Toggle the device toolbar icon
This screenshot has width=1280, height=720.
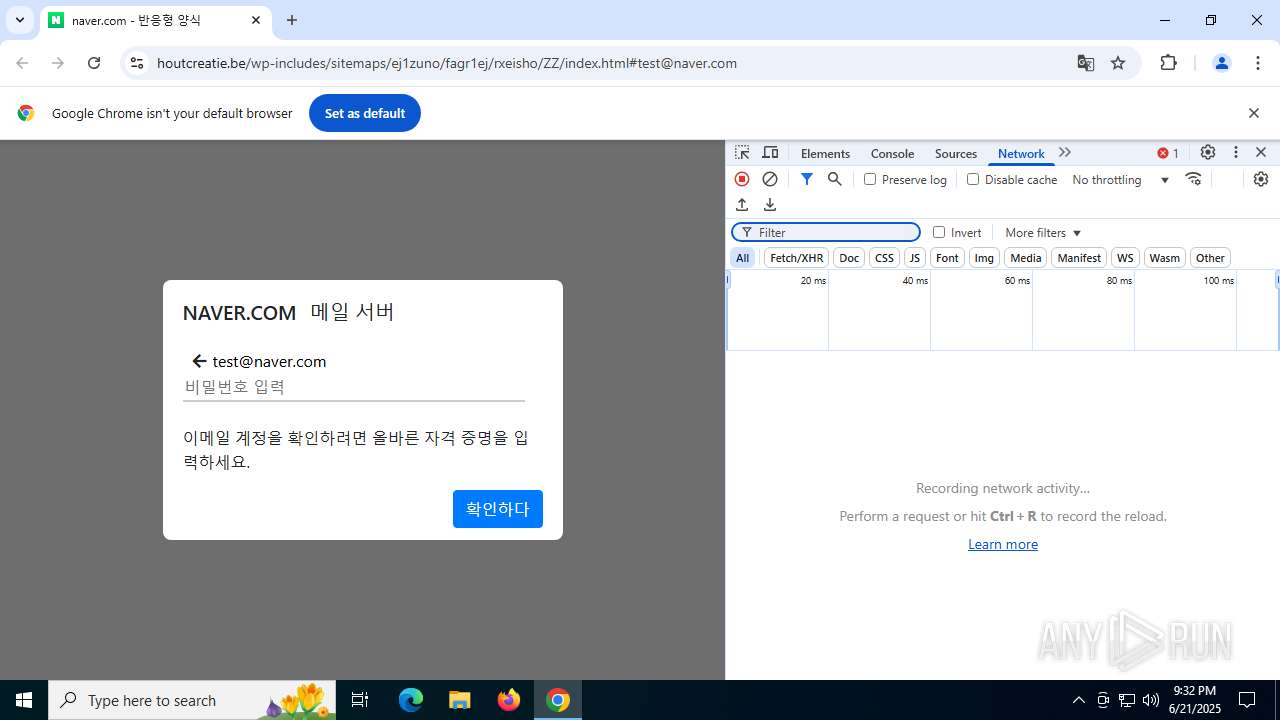(x=770, y=153)
